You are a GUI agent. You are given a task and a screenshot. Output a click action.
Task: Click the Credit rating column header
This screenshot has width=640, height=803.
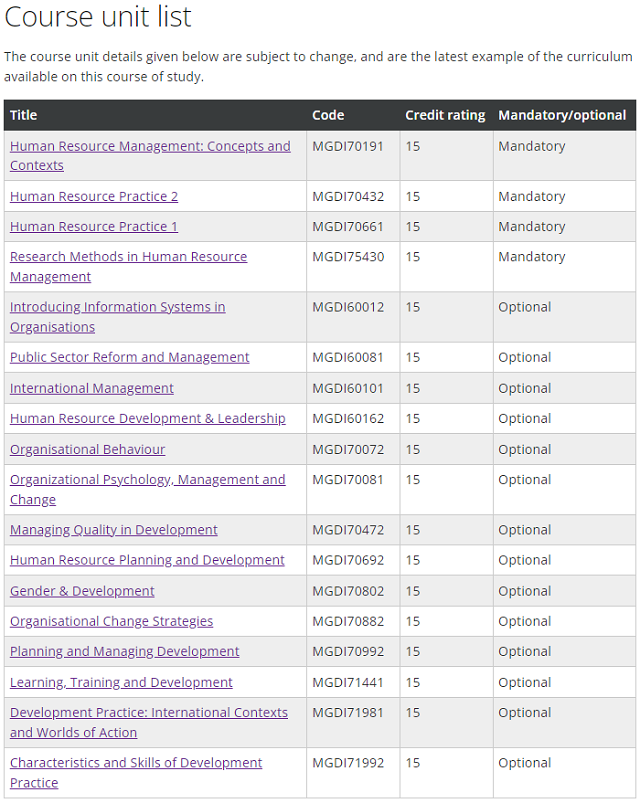point(445,115)
